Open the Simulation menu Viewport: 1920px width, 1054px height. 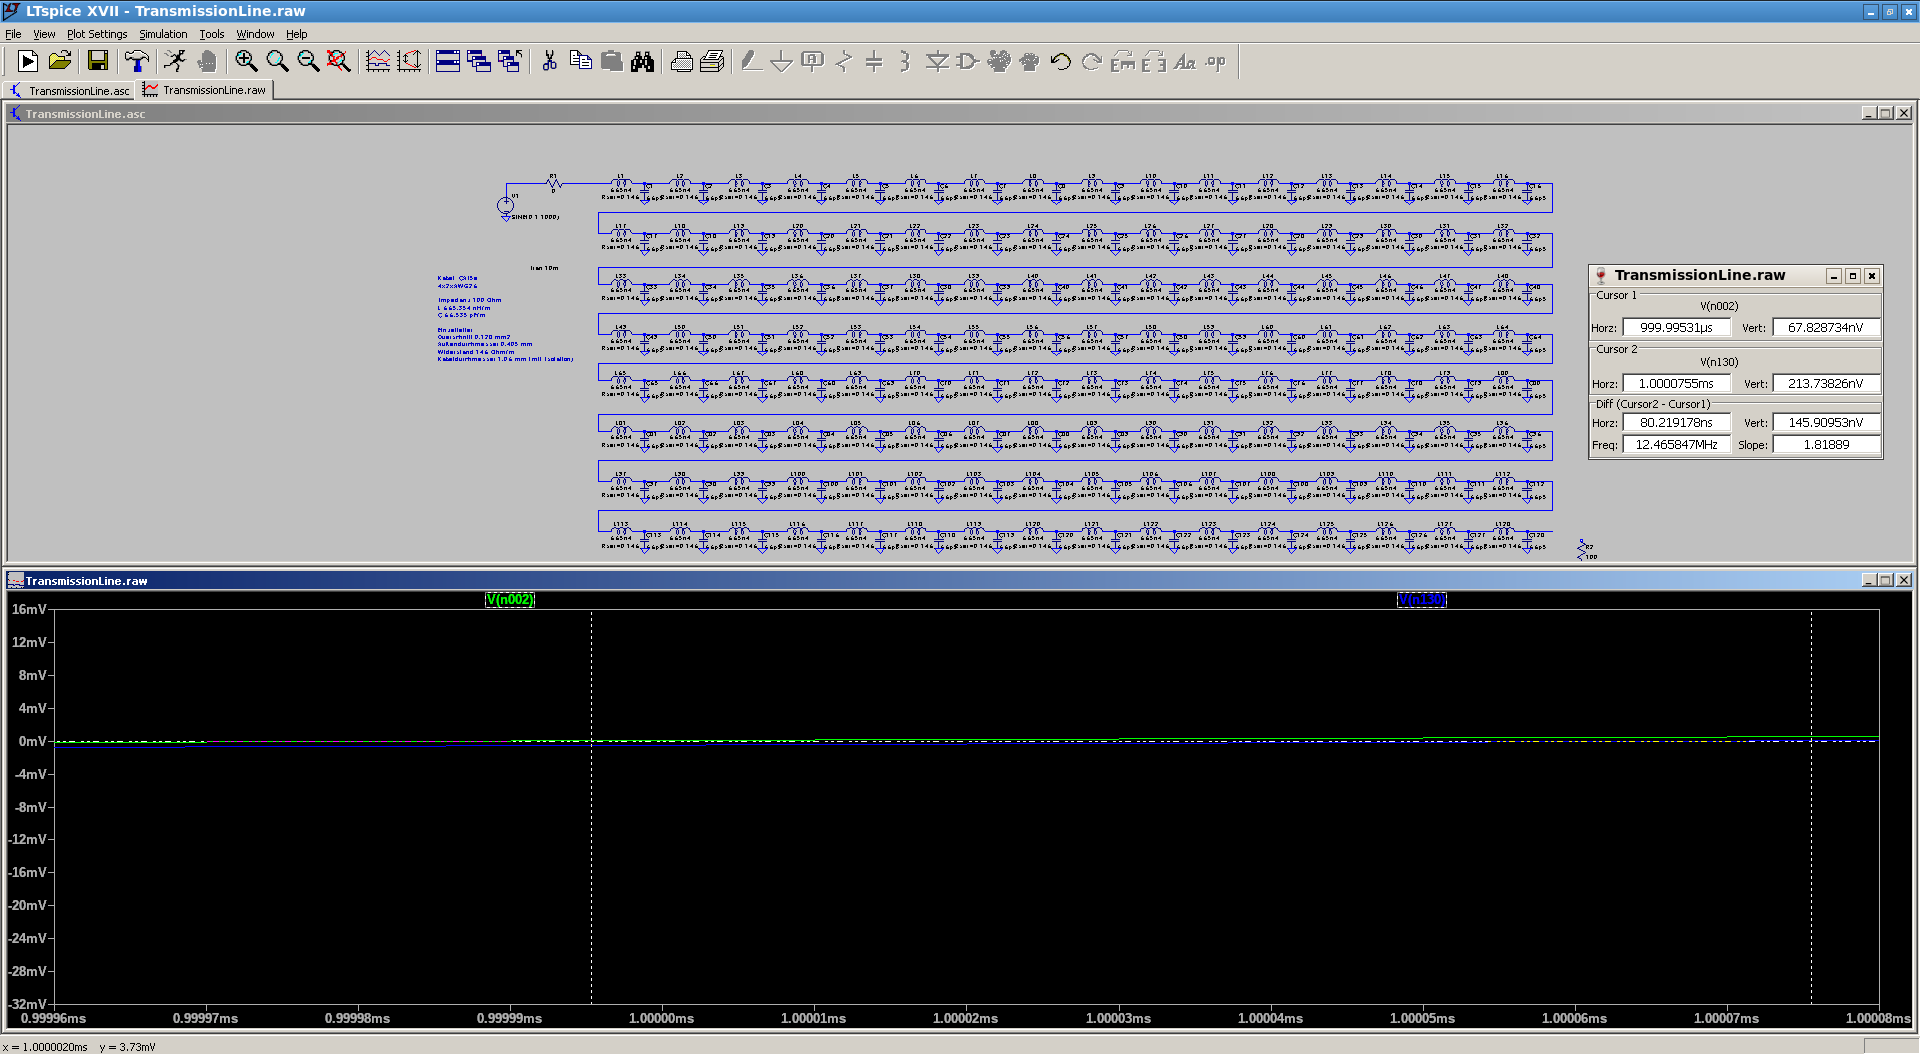pos(163,34)
